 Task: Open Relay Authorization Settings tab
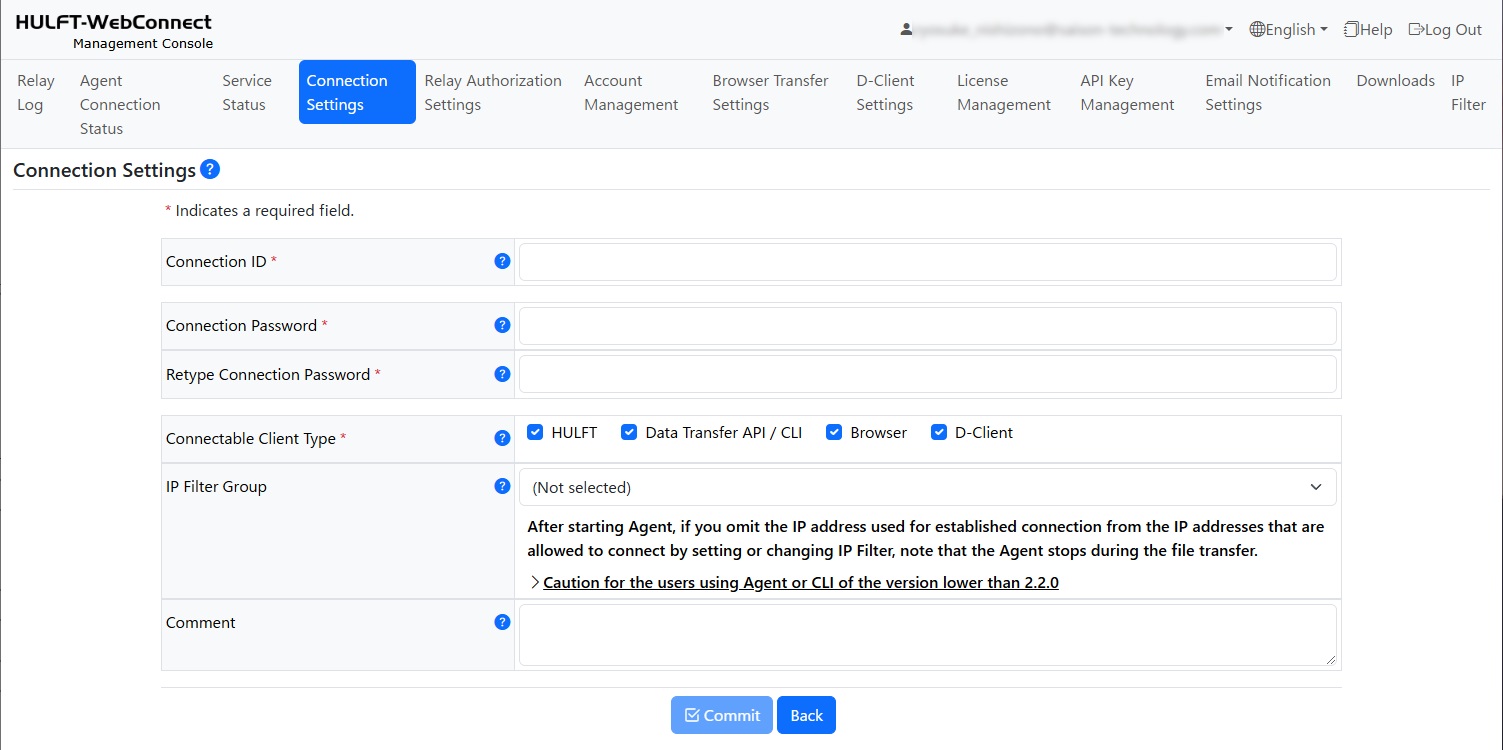[x=493, y=92]
